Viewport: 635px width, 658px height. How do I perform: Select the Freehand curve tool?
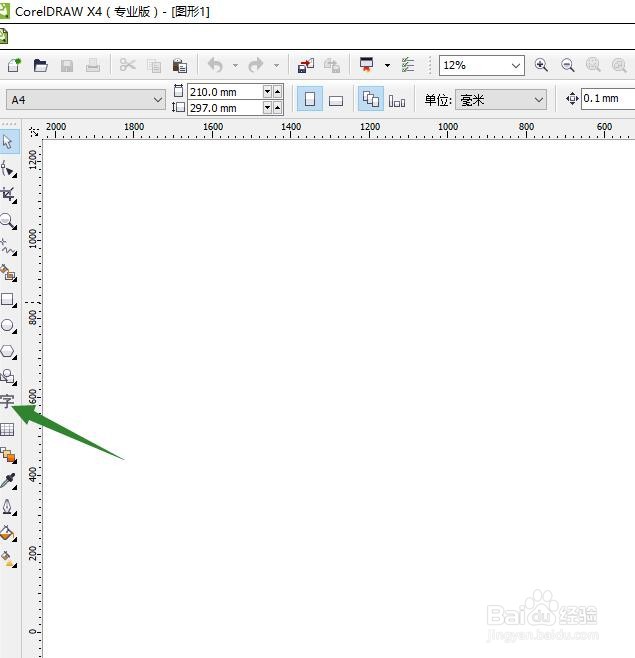click(x=8, y=247)
